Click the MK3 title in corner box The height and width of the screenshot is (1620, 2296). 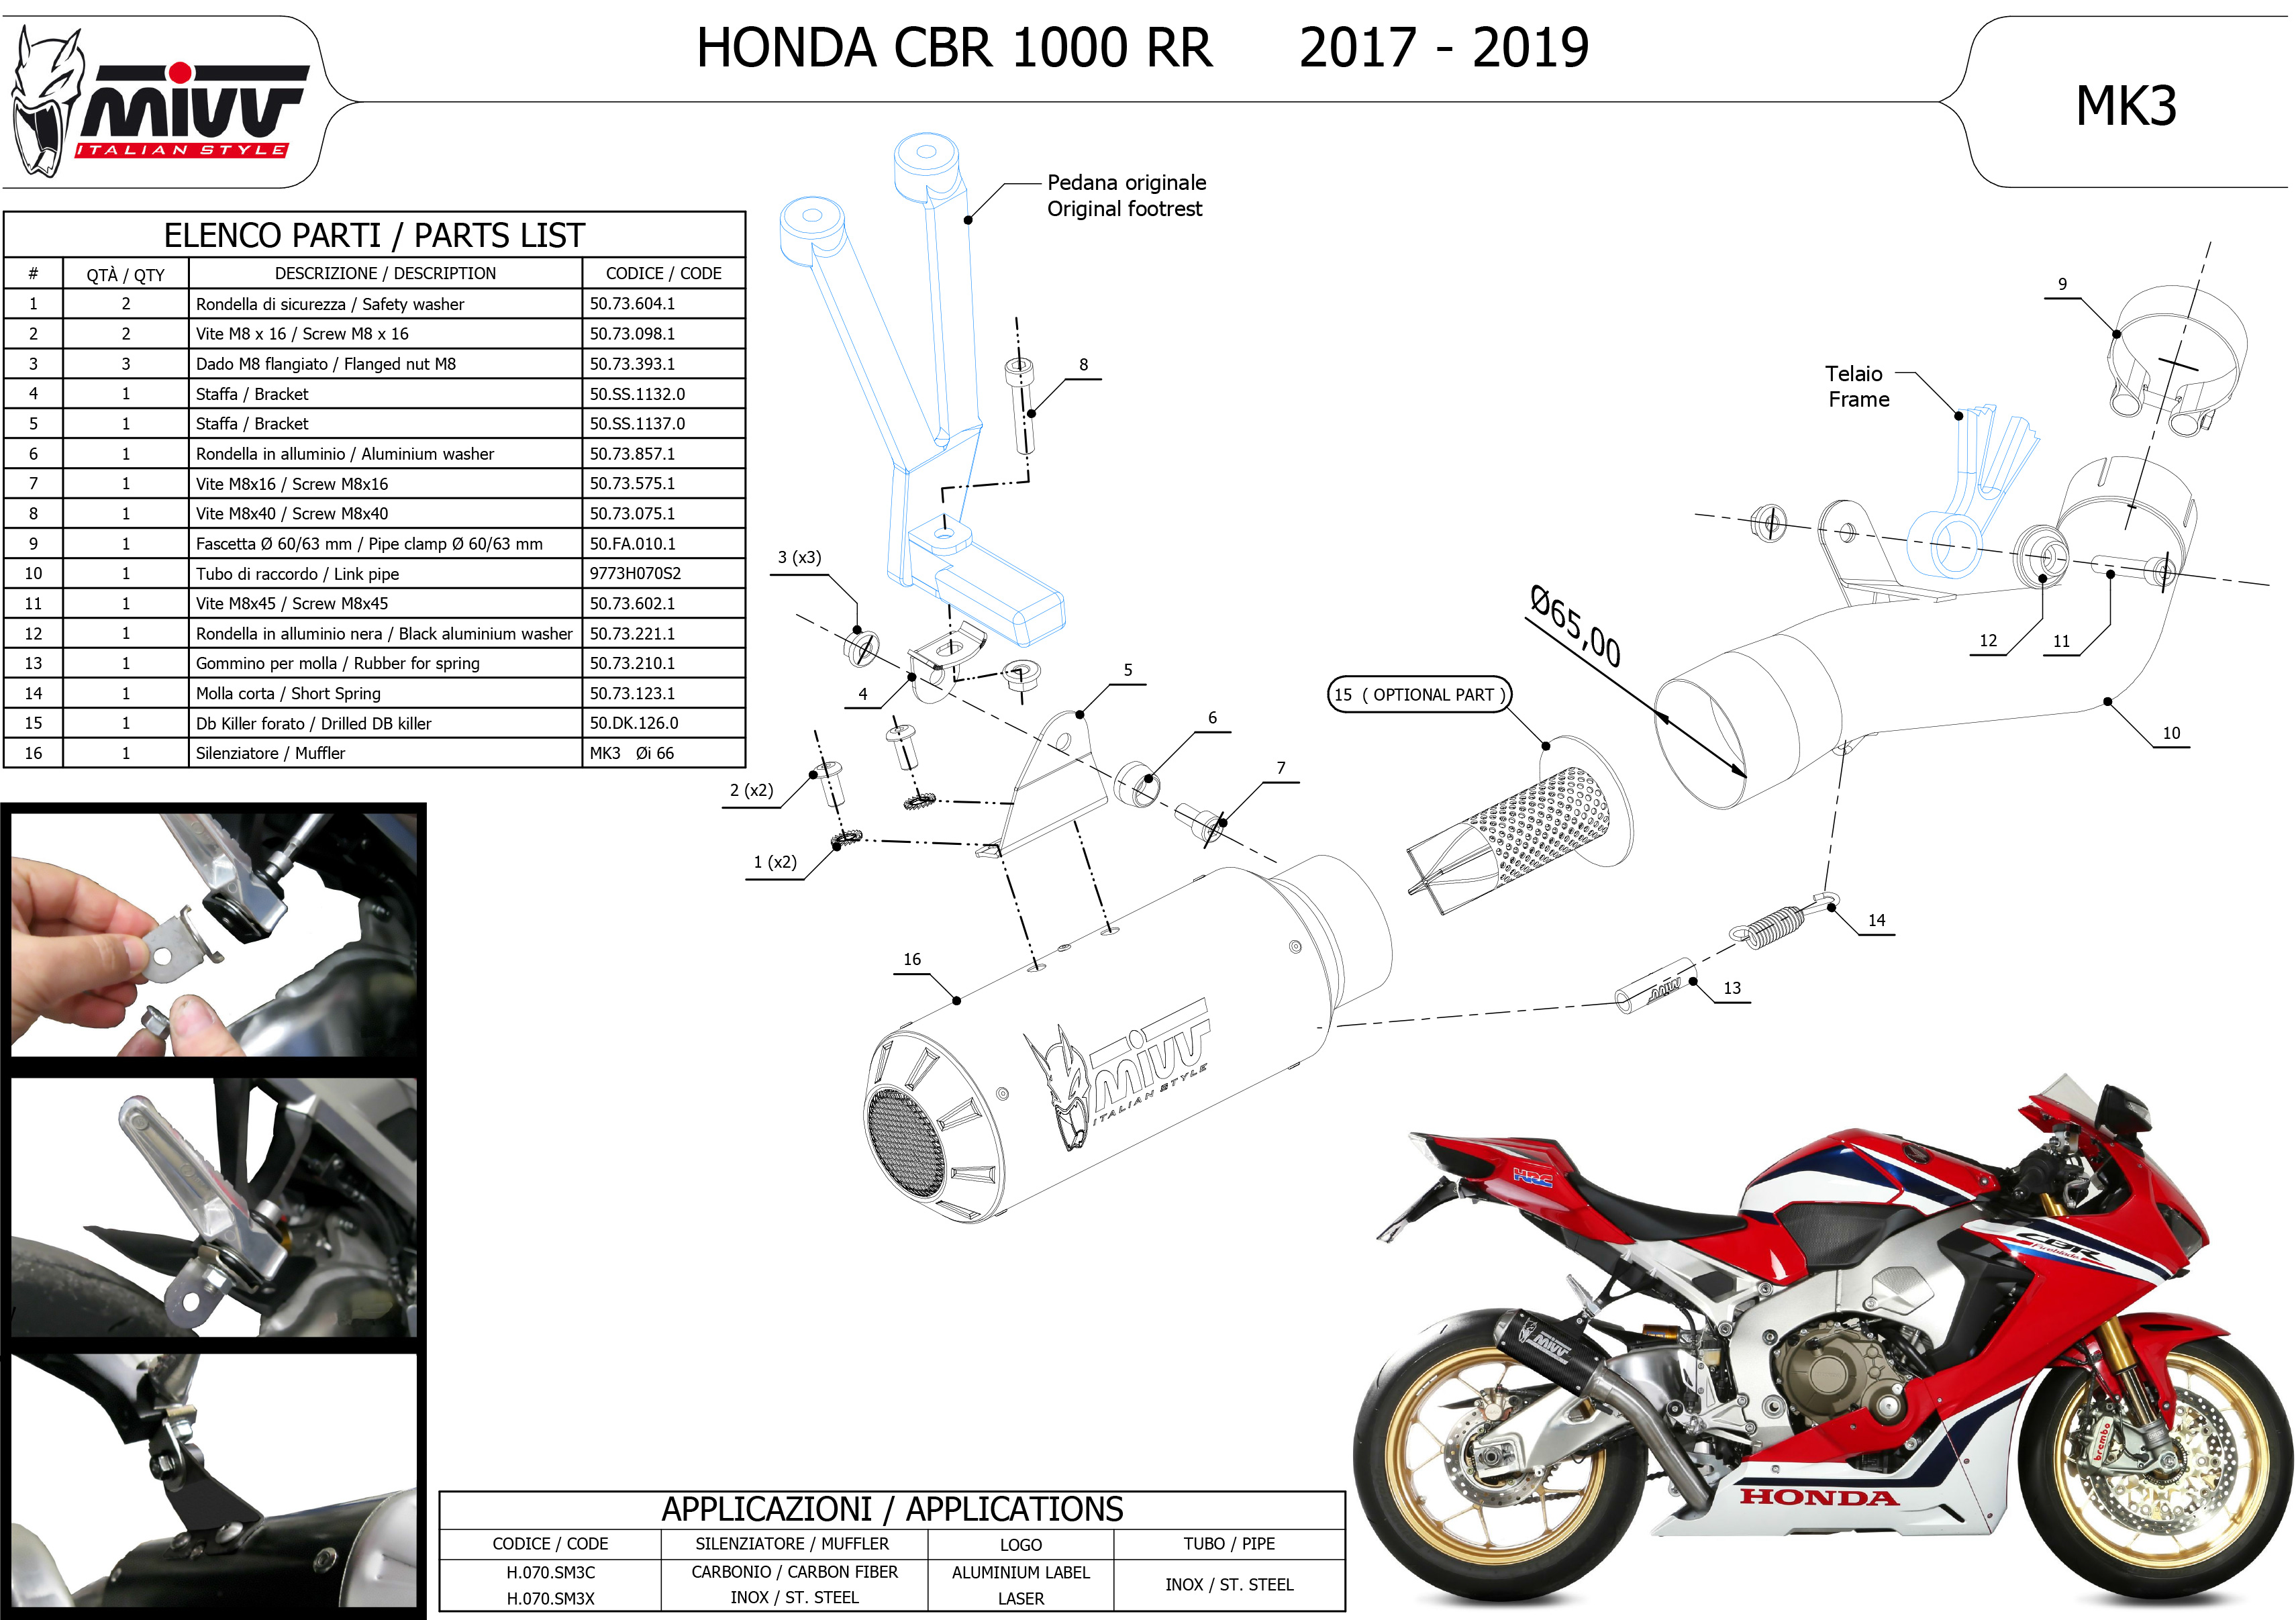(2126, 105)
